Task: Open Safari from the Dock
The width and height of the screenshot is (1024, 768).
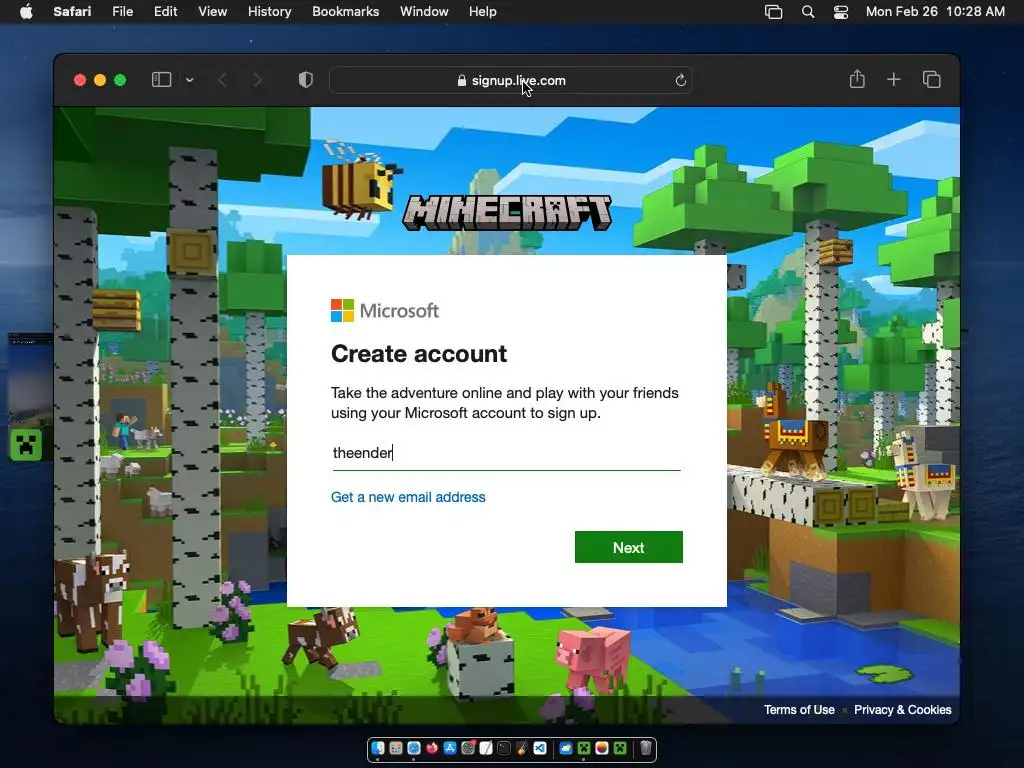Action: point(414,748)
